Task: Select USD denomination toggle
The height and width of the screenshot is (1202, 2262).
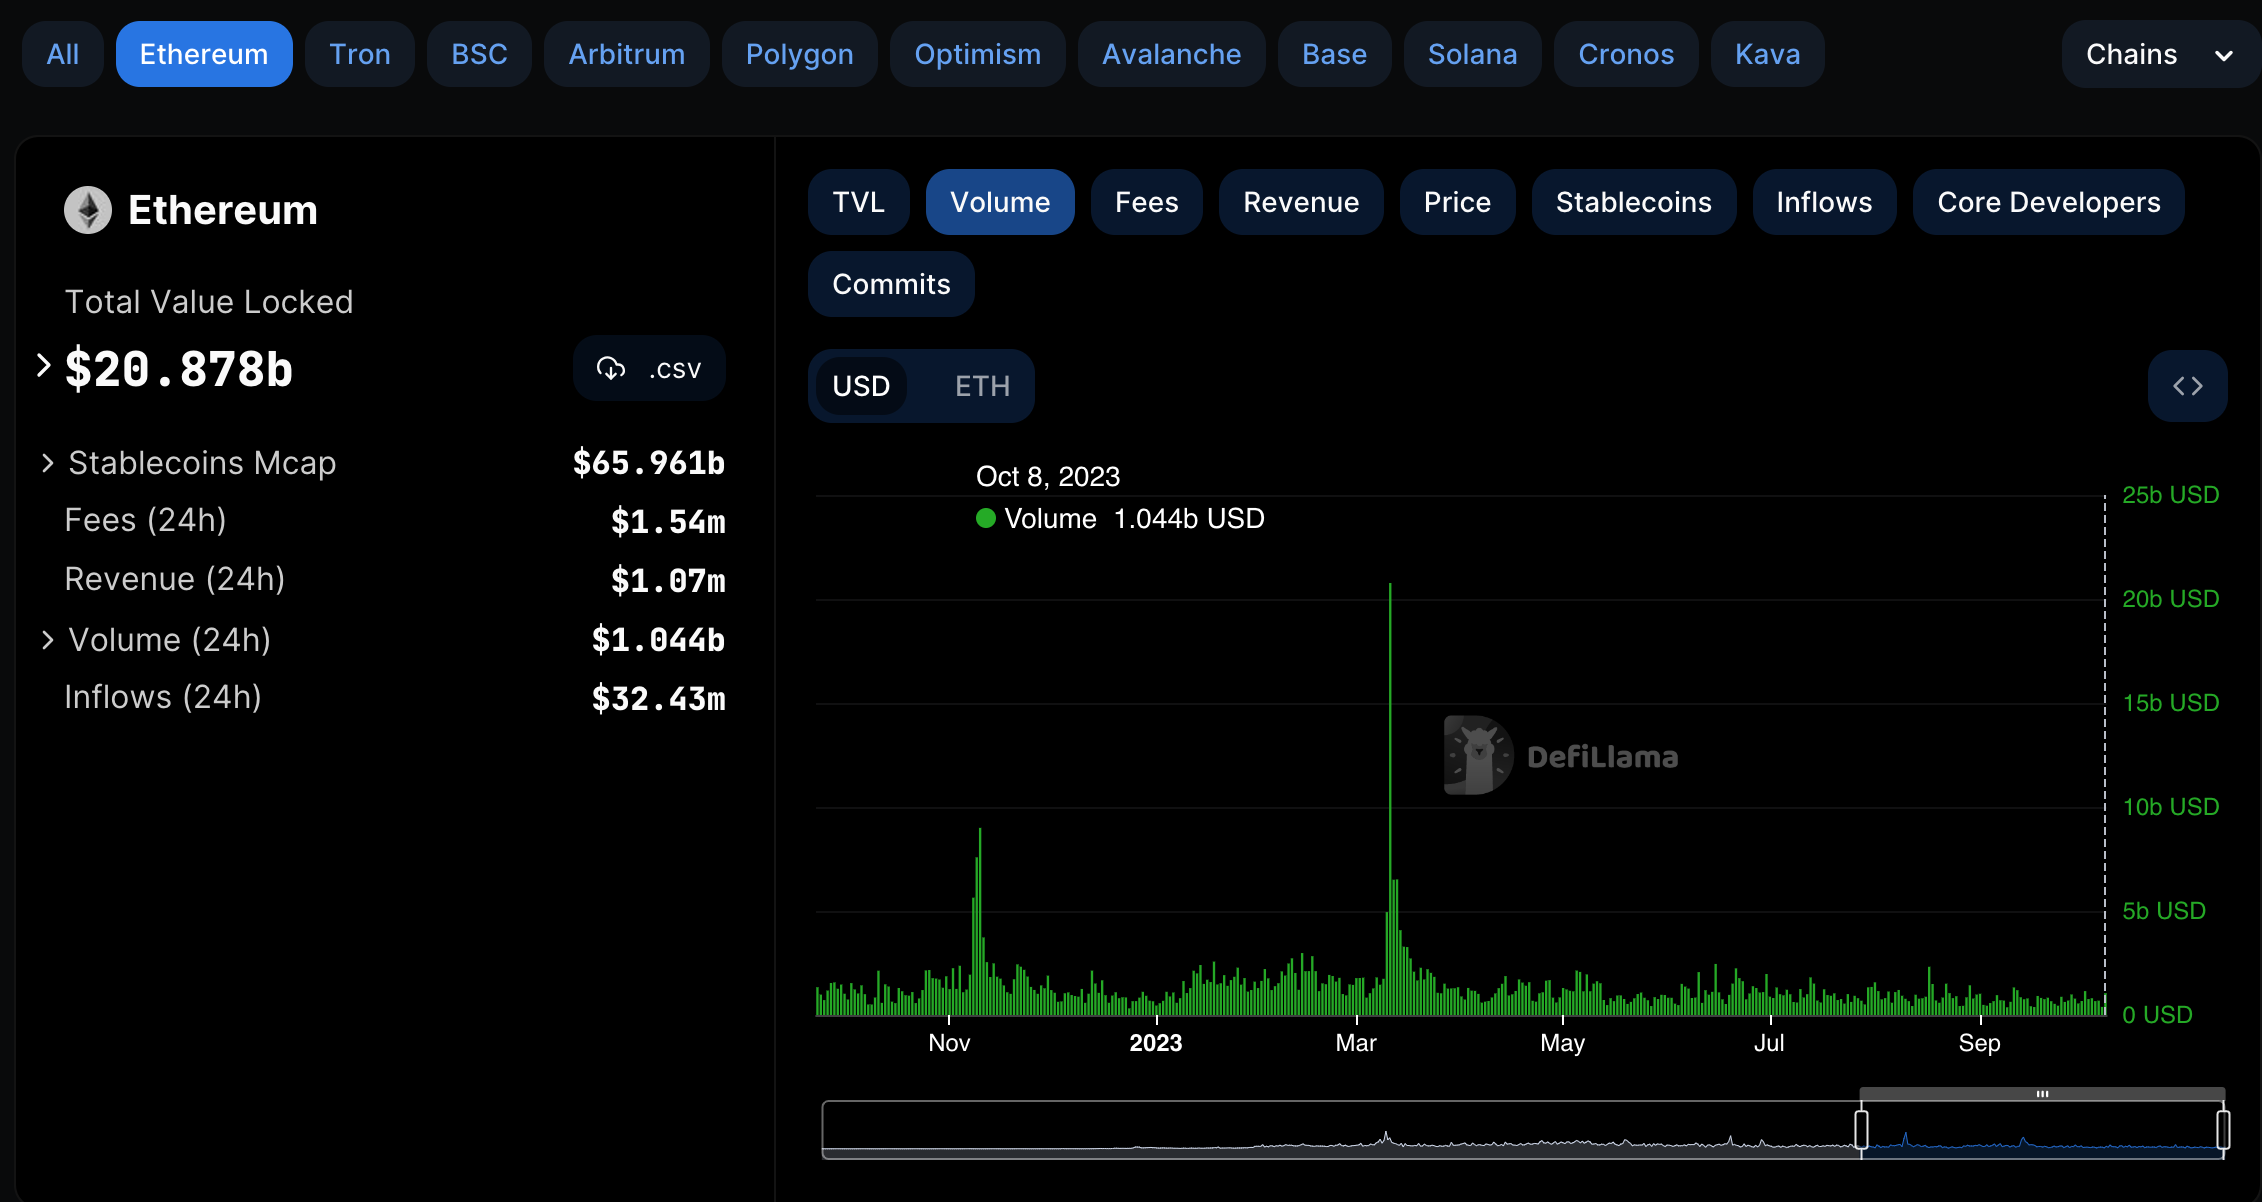Action: click(861, 386)
